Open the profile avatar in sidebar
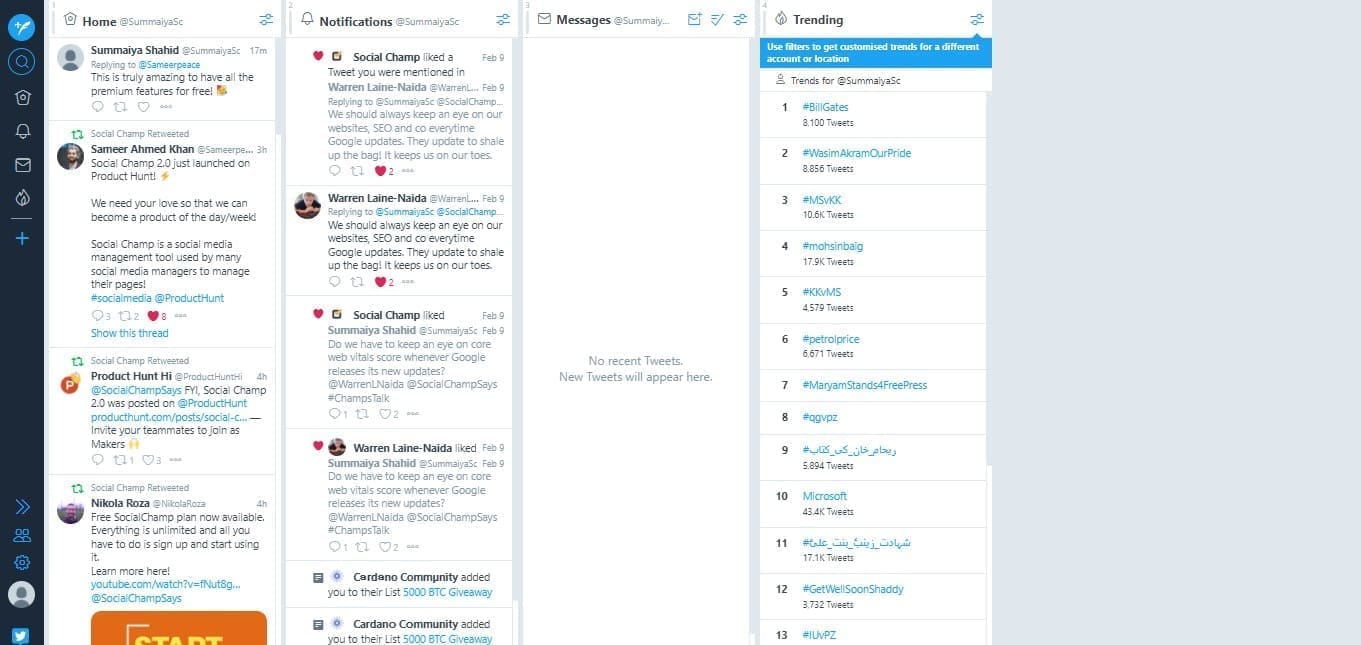This screenshot has width=1361, height=645. (22, 595)
